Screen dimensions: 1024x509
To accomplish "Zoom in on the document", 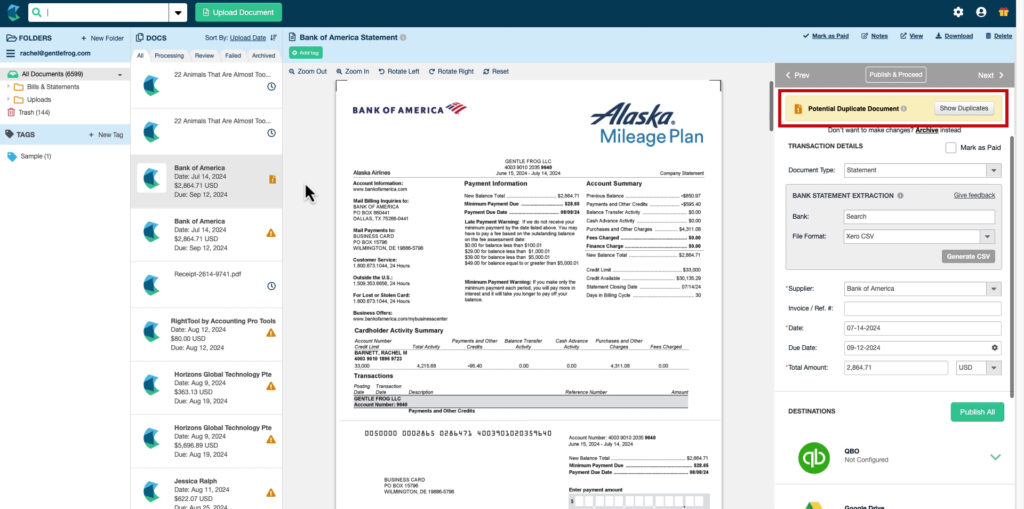I will (x=353, y=72).
